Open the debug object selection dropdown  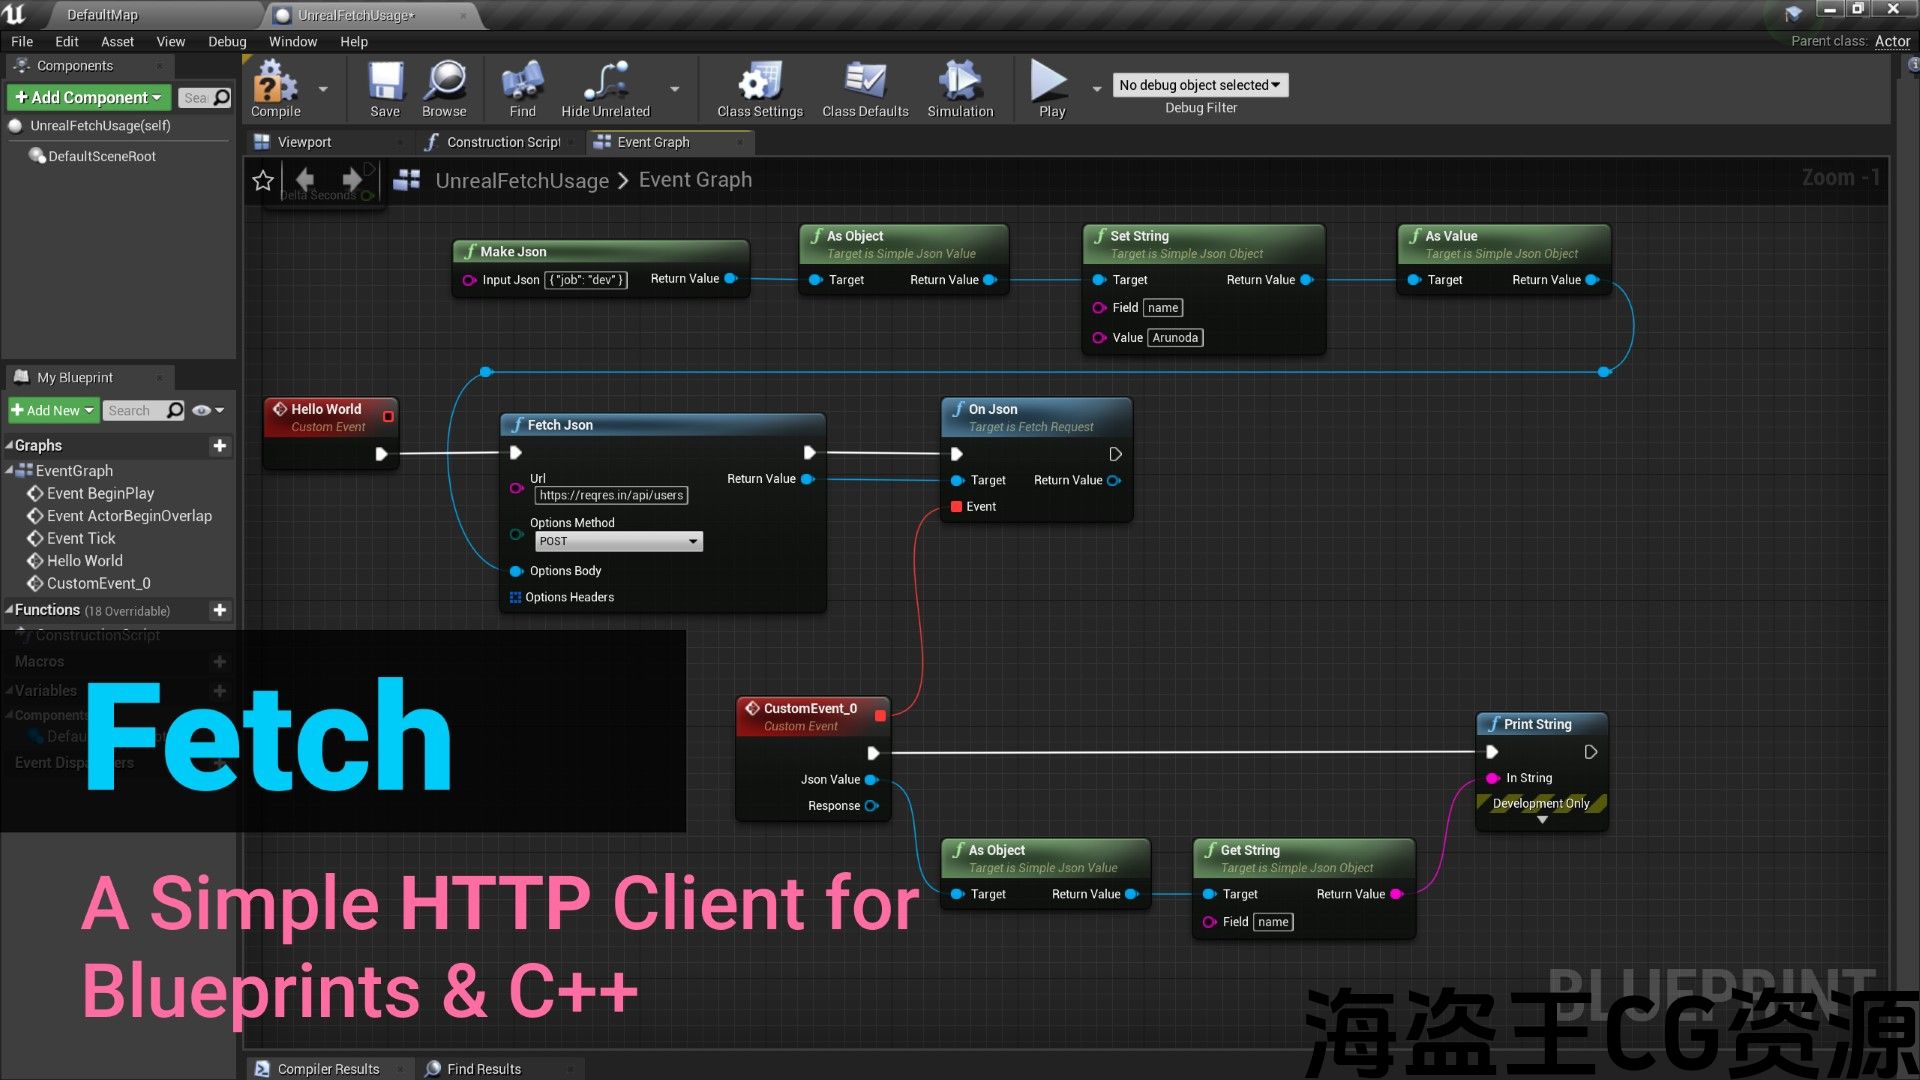1200,85
